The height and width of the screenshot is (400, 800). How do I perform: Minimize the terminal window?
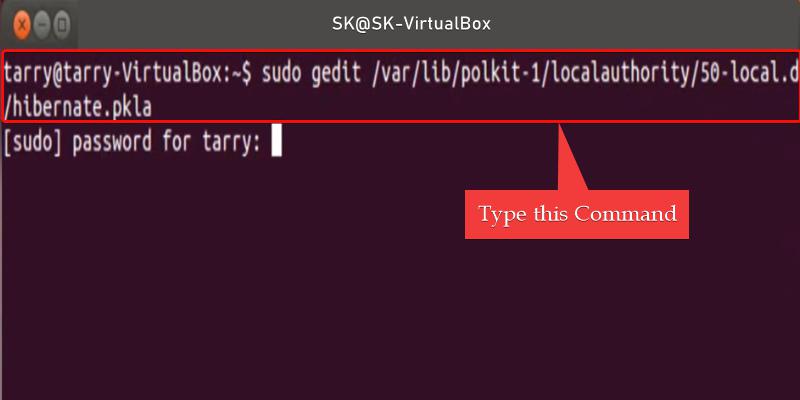[42, 21]
